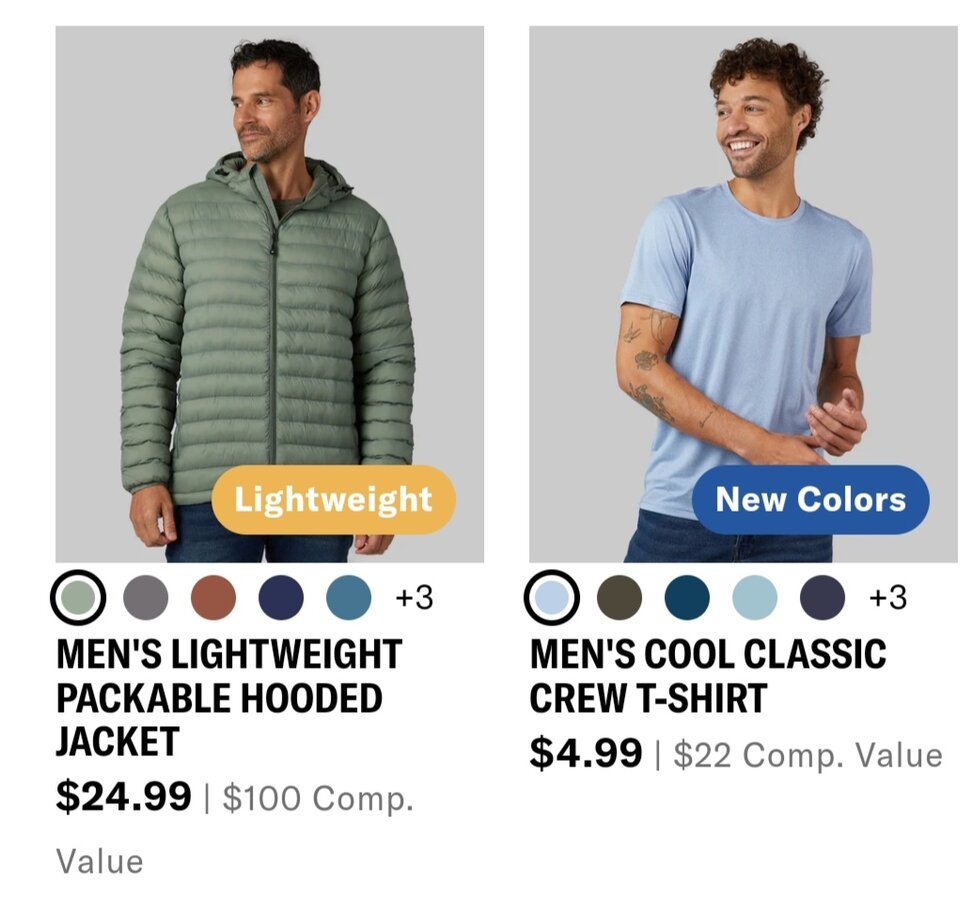
Task: View blue crew T-shirt product image
Action: [x=743, y=294]
